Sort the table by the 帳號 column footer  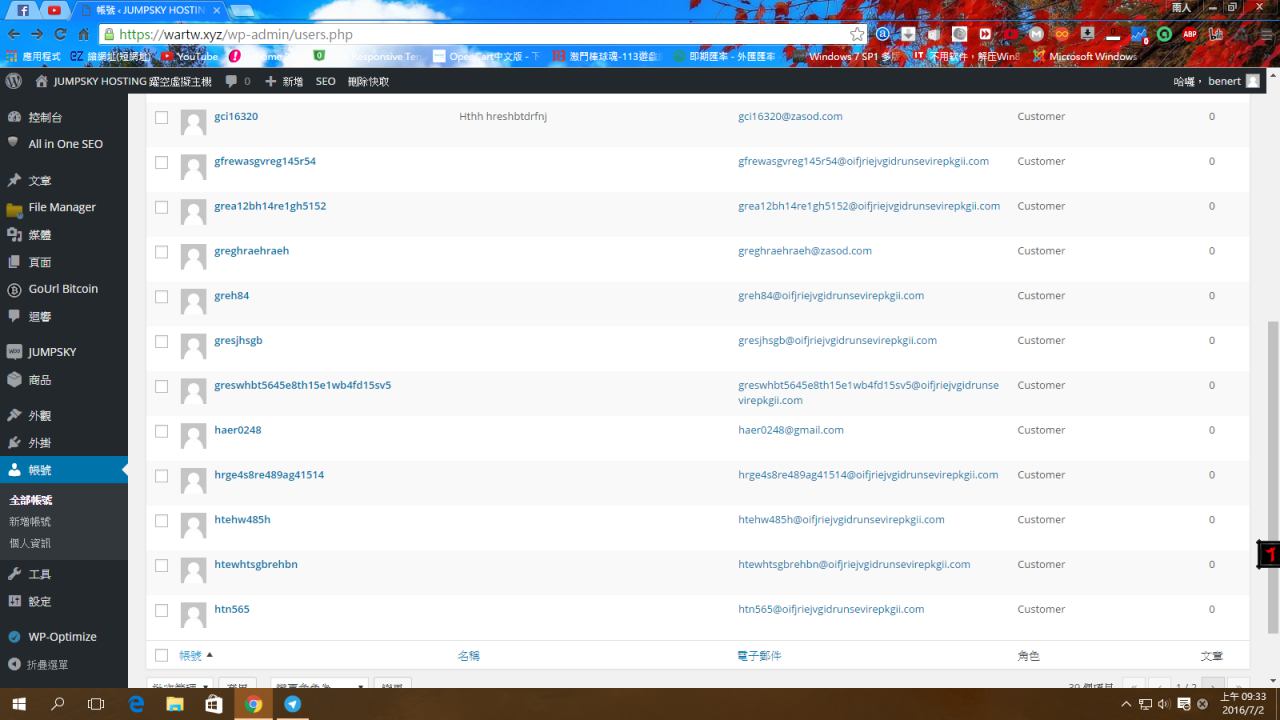click(x=190, y=656)
